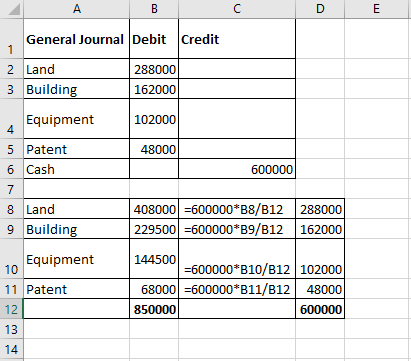This screenshot has width=411, height=361.
Task: Click the 'Credit' header cell
Action: coord(237,39)
